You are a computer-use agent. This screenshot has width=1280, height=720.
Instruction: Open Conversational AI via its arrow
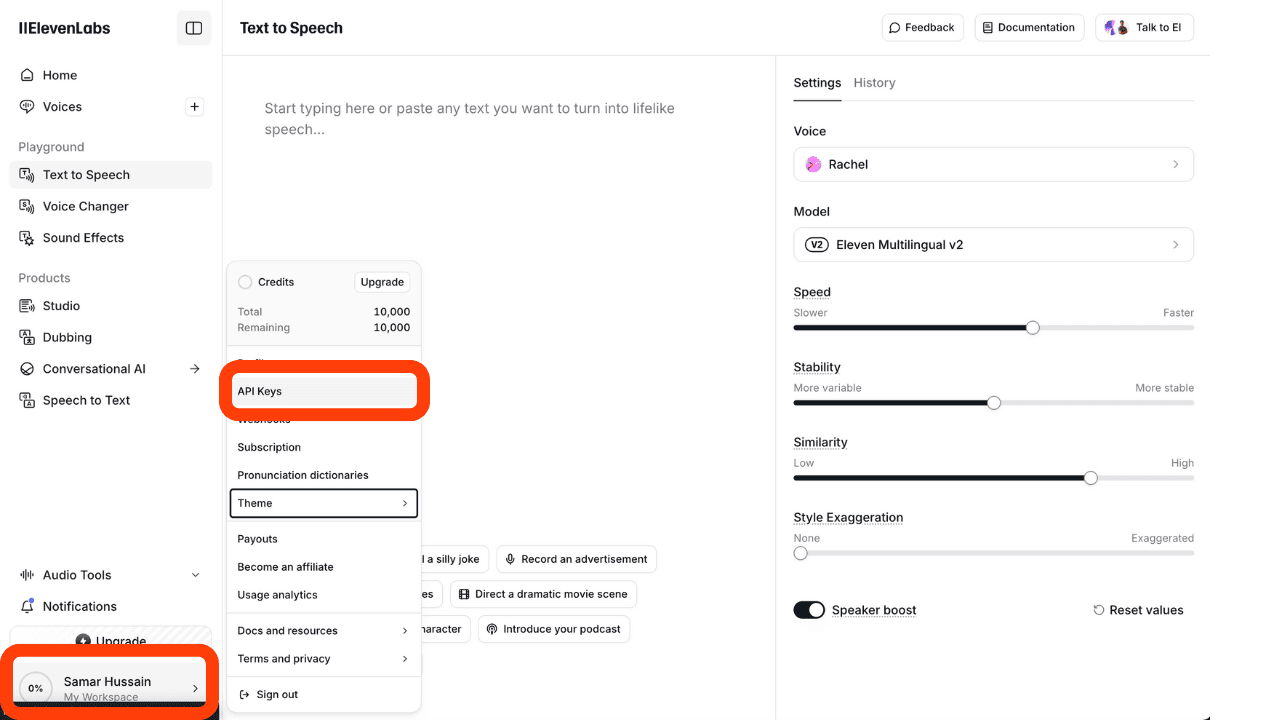(195, 369)
